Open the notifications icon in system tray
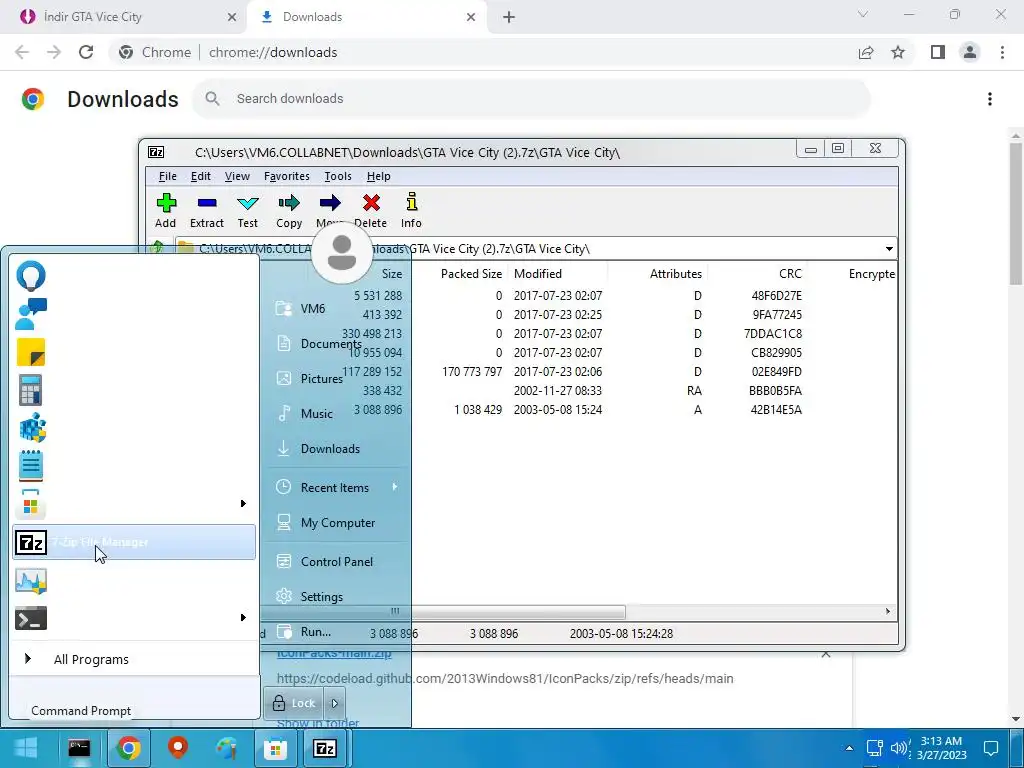The image size is (1024, 768). point(991,748)
